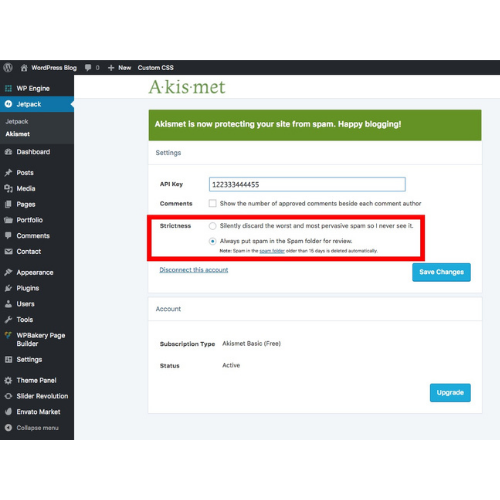Open the Plugins plug icon
The height and width of the screenshot is (500, 500).
8,288
